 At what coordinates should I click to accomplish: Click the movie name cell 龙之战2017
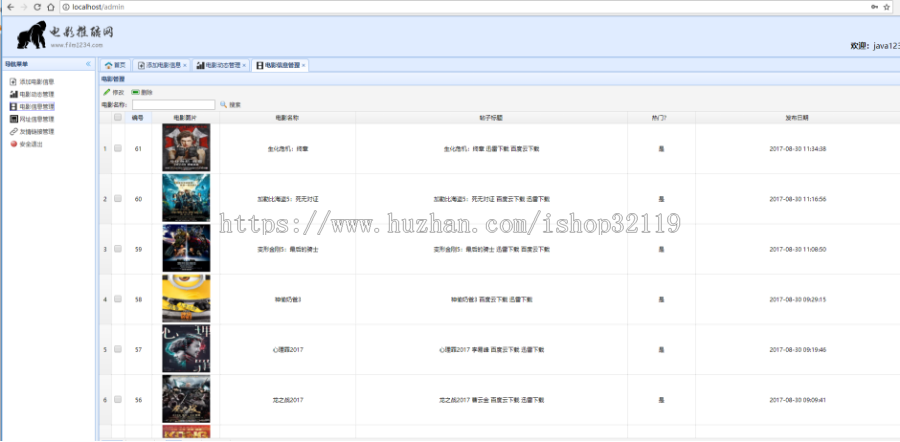pyautogui.click(x=288, y=400)
